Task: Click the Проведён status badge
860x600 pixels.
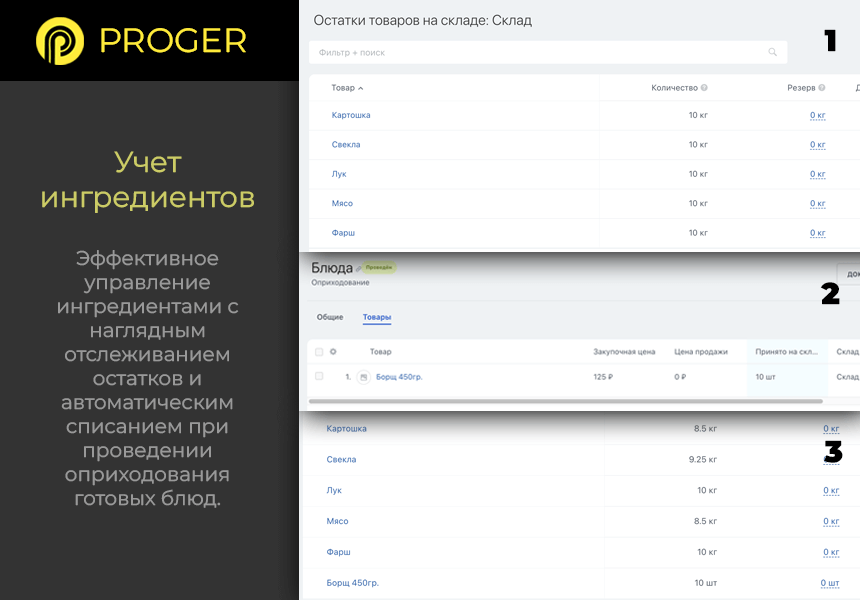Action: click(x=379, y=268)
